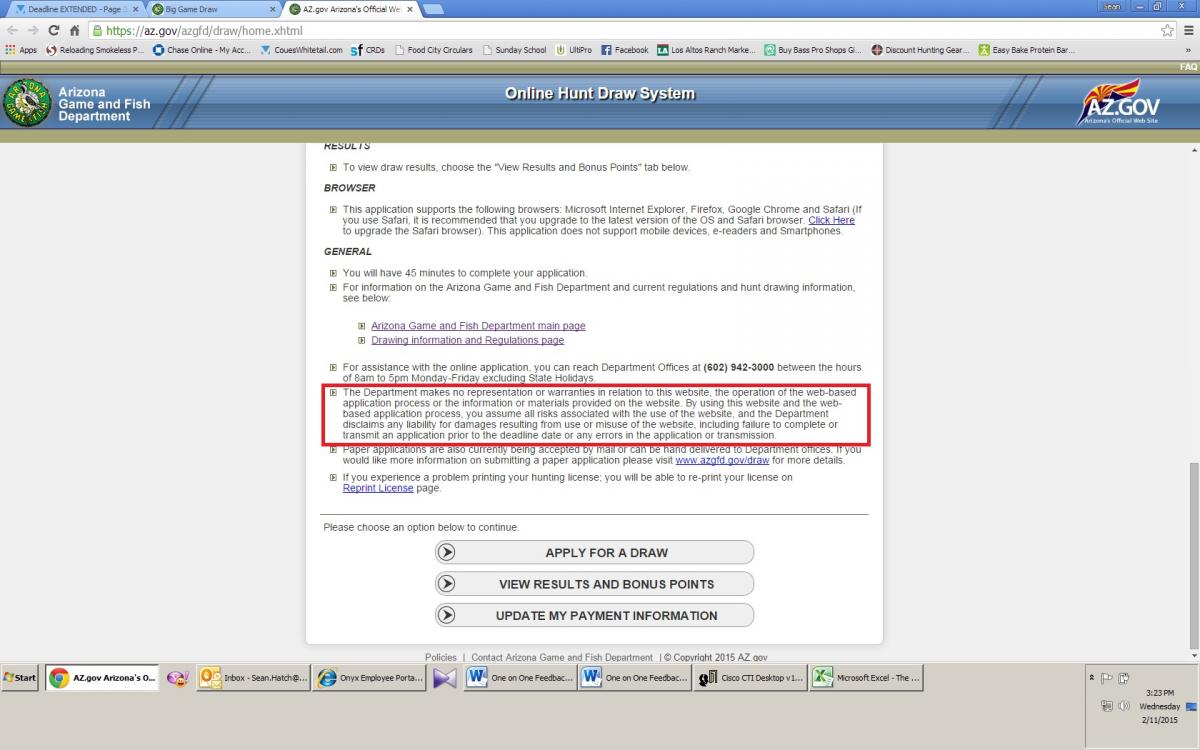Click UPDATE MY PAYMENT INFORMATION button
Image resolution: width=1200 pixels, height=750 pixels.
click(594, 615)
